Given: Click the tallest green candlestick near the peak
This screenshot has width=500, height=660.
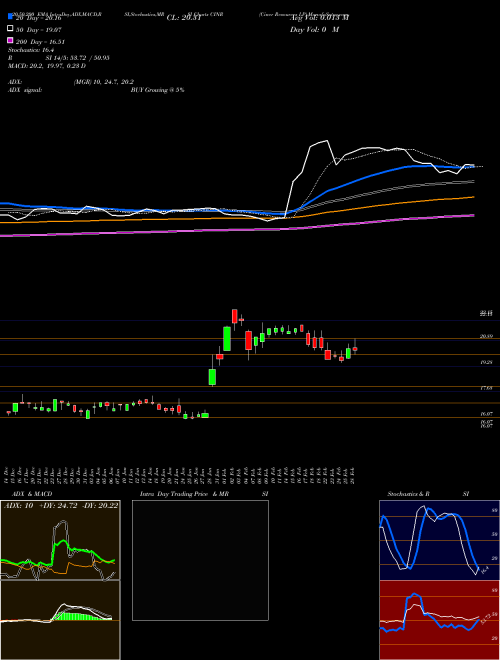Looking at the screenshot, I should [x=227, y=339].
